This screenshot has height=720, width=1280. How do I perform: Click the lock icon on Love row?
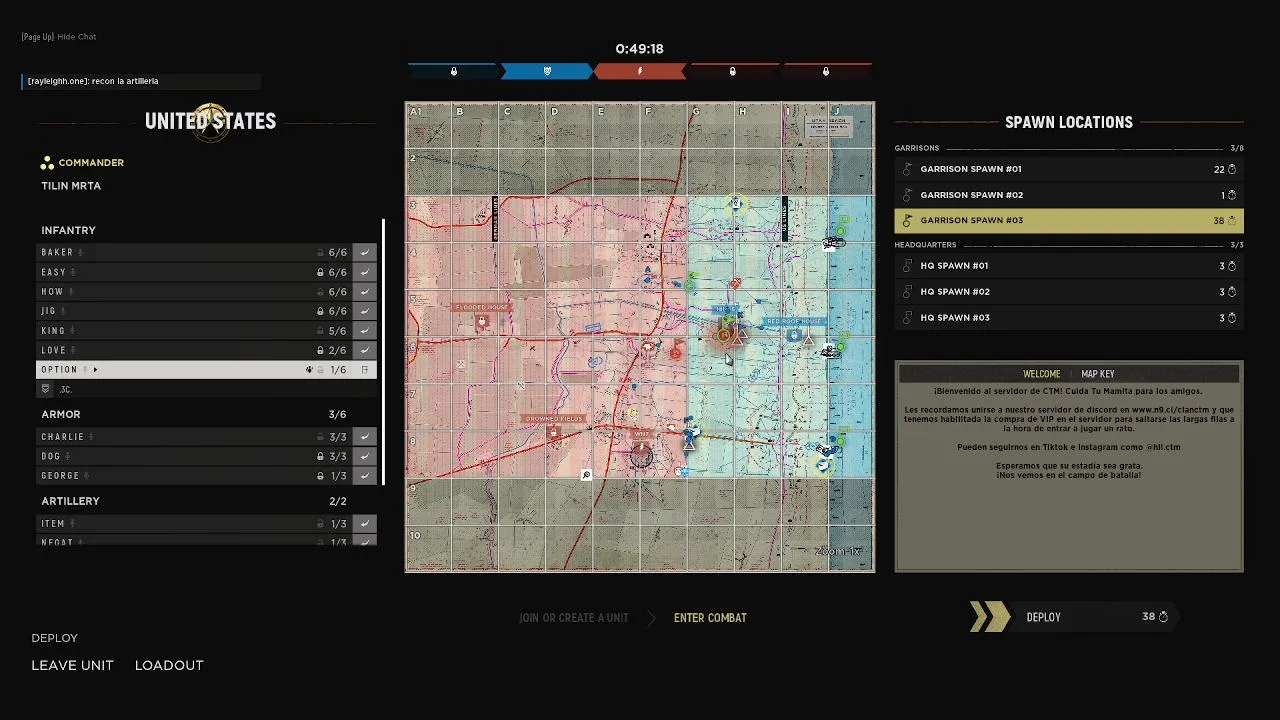tap(320, 350)
